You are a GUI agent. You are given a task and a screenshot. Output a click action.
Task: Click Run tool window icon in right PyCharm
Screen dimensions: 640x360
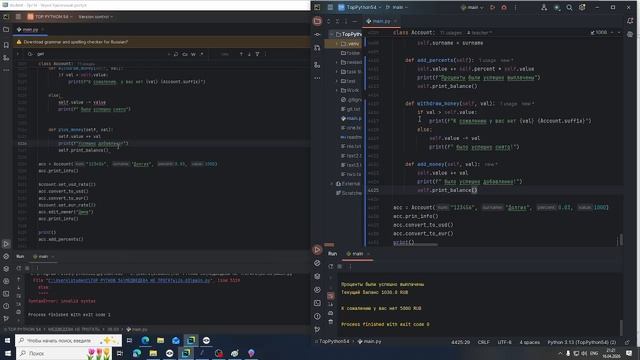point(317,250)
